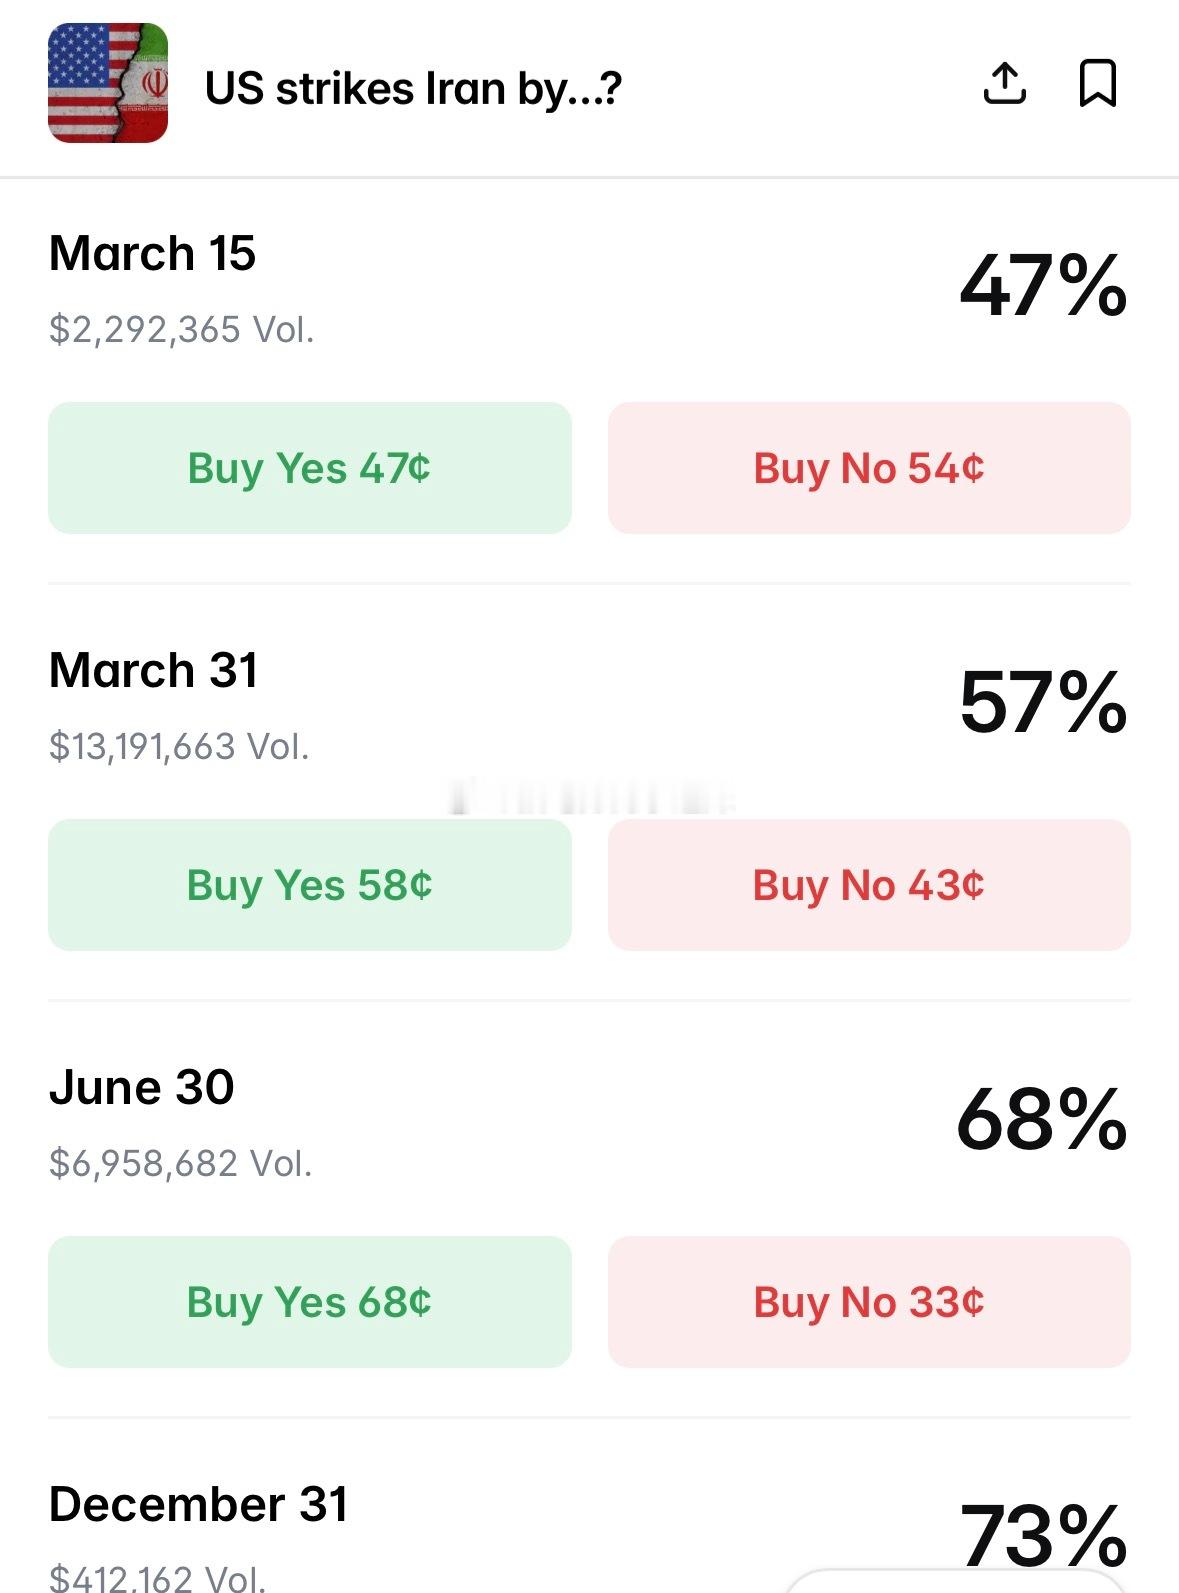
Task: Click Buy No 54¢ for March 15
Action: (869, 468)
